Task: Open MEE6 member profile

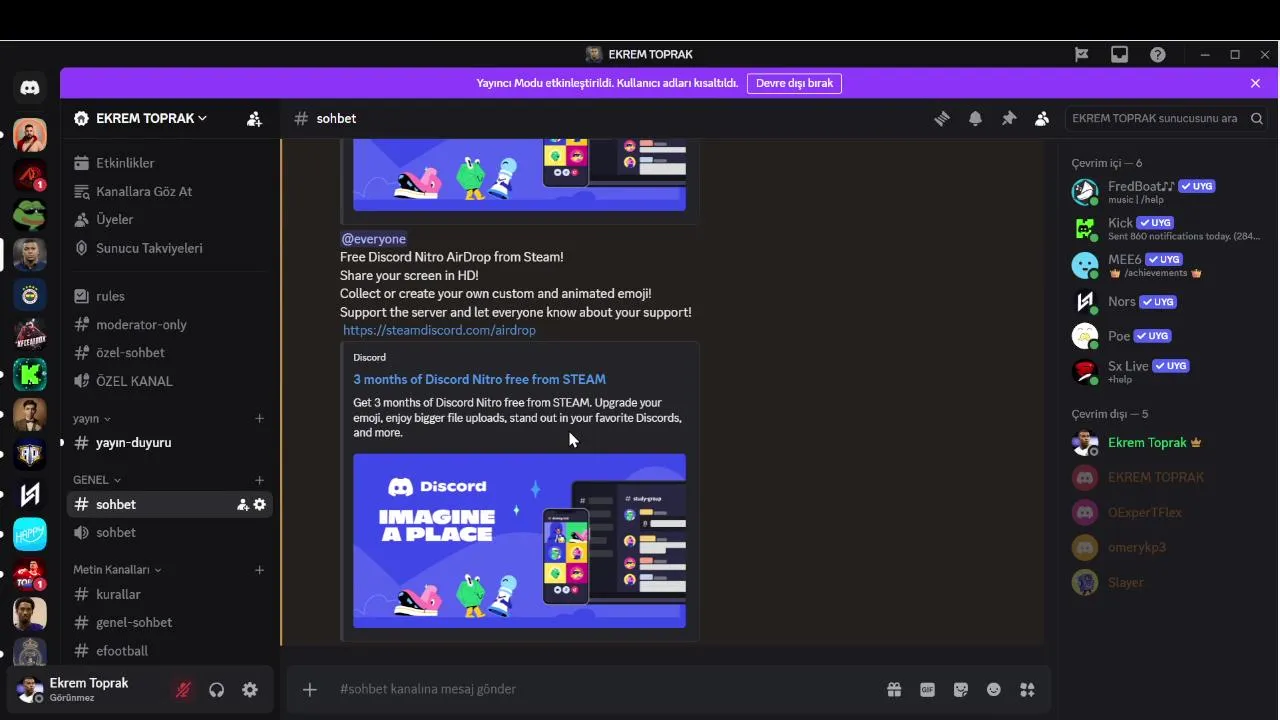Action: pos(1167,265)
